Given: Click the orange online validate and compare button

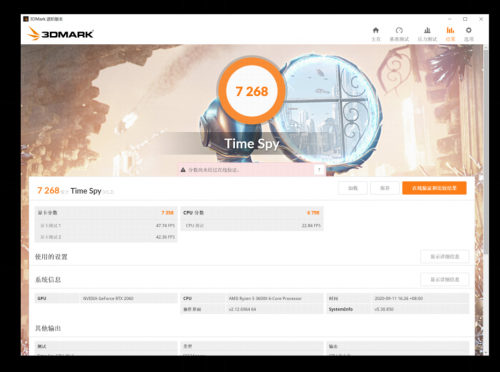Looking at the screenshot, I should tap(434, 188).
